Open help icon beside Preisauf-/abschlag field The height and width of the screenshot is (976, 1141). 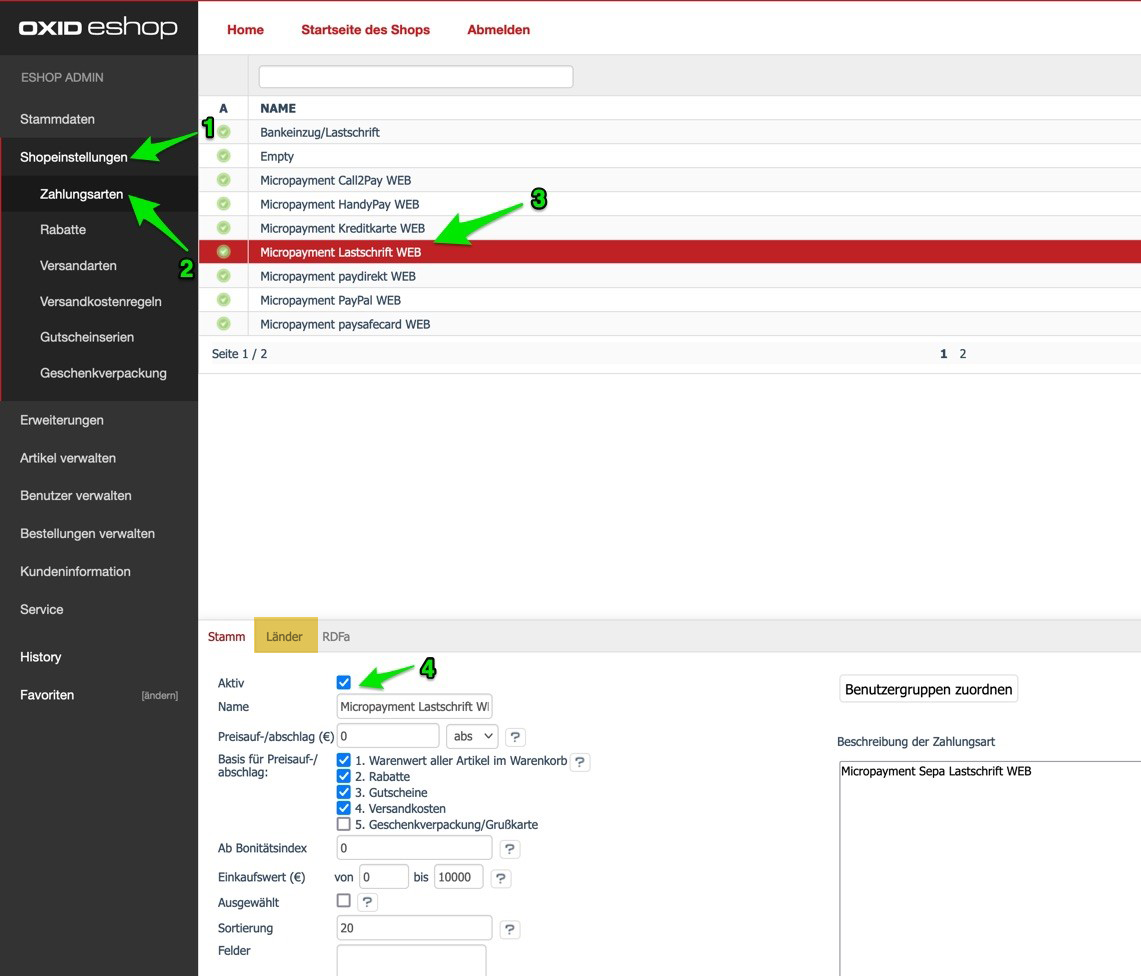tap(515, 737)
